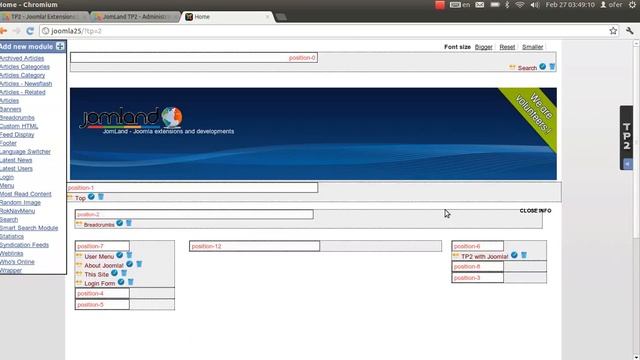Click the edit icon for Search module

542,67
